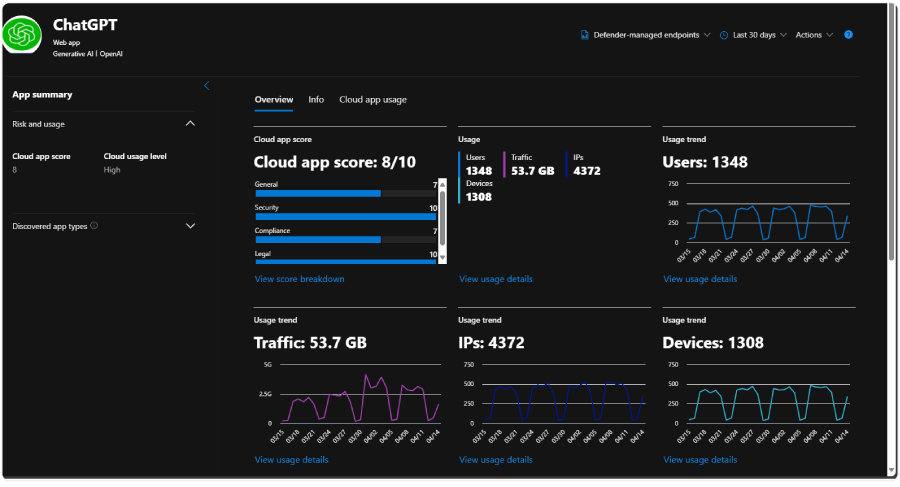
Task: Open the Last 30 days time range dropdown
Action: pos(753,35)
